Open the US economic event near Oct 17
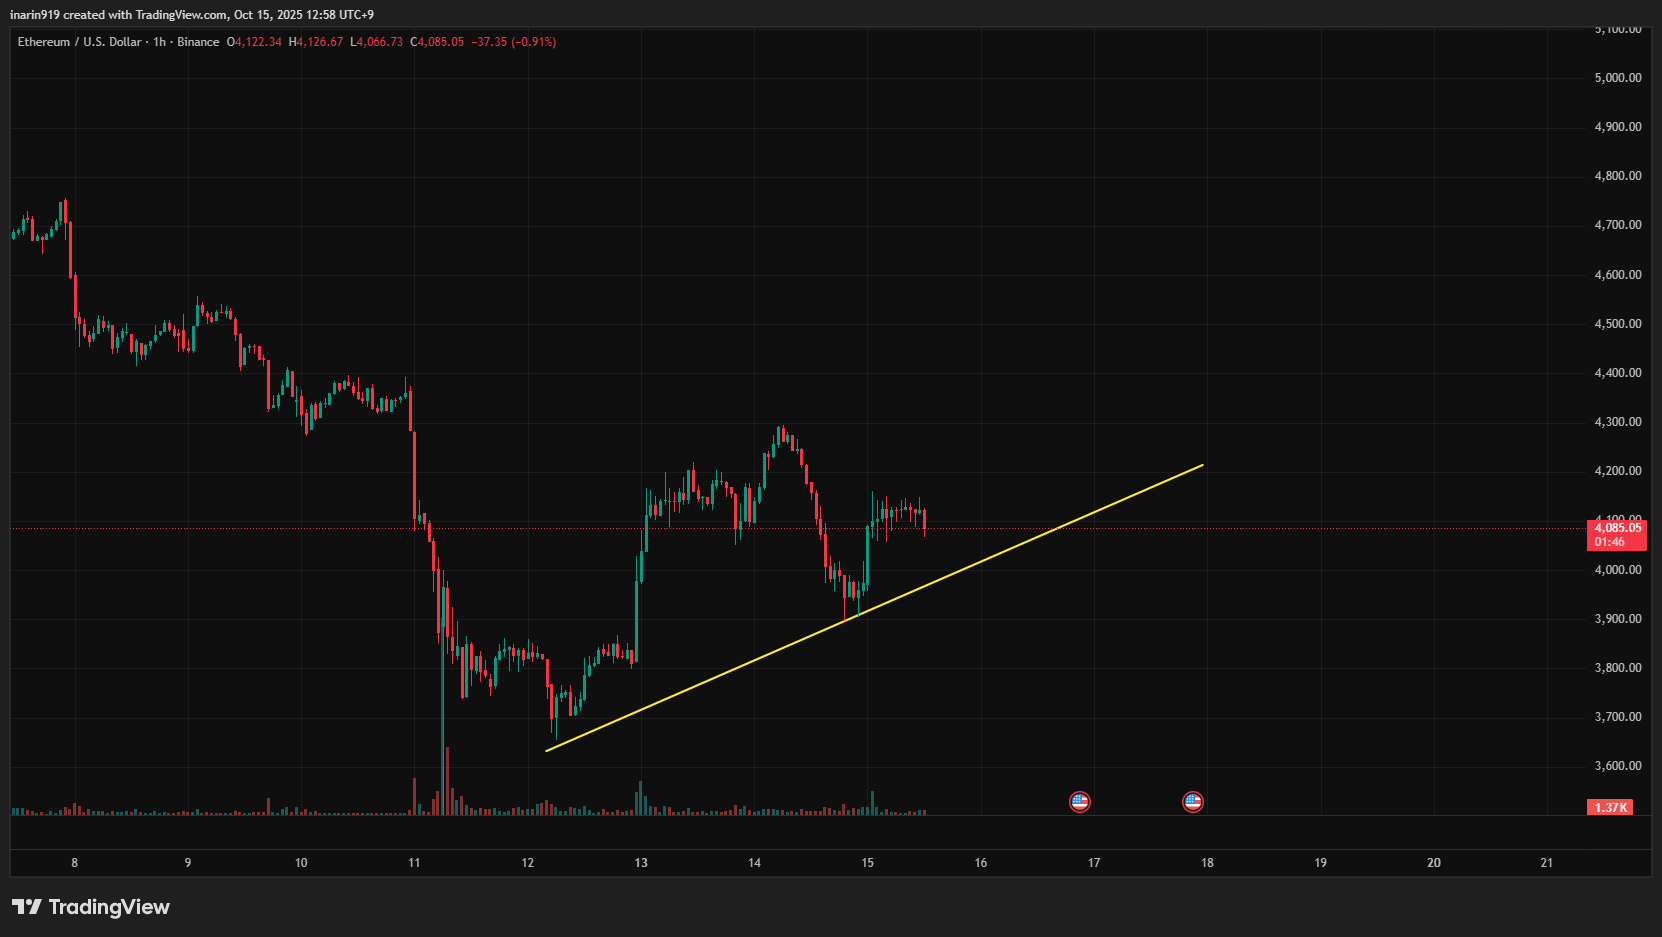 1079,802
